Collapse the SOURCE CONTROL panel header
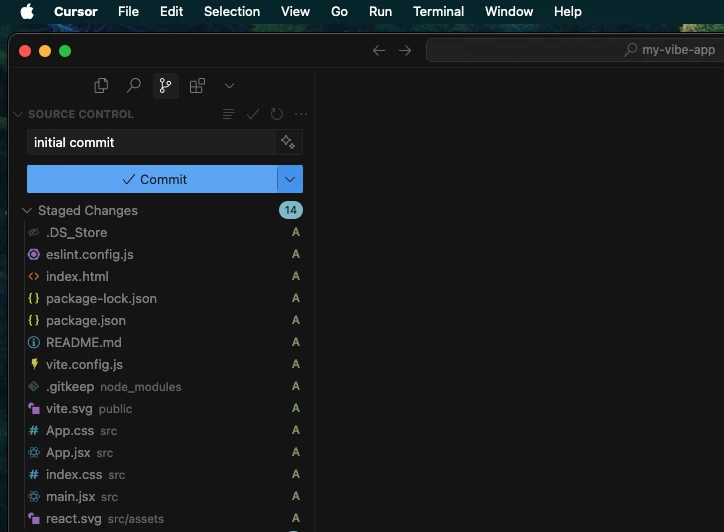This screenshot has width=724, height=532. [x=18, y=114]
